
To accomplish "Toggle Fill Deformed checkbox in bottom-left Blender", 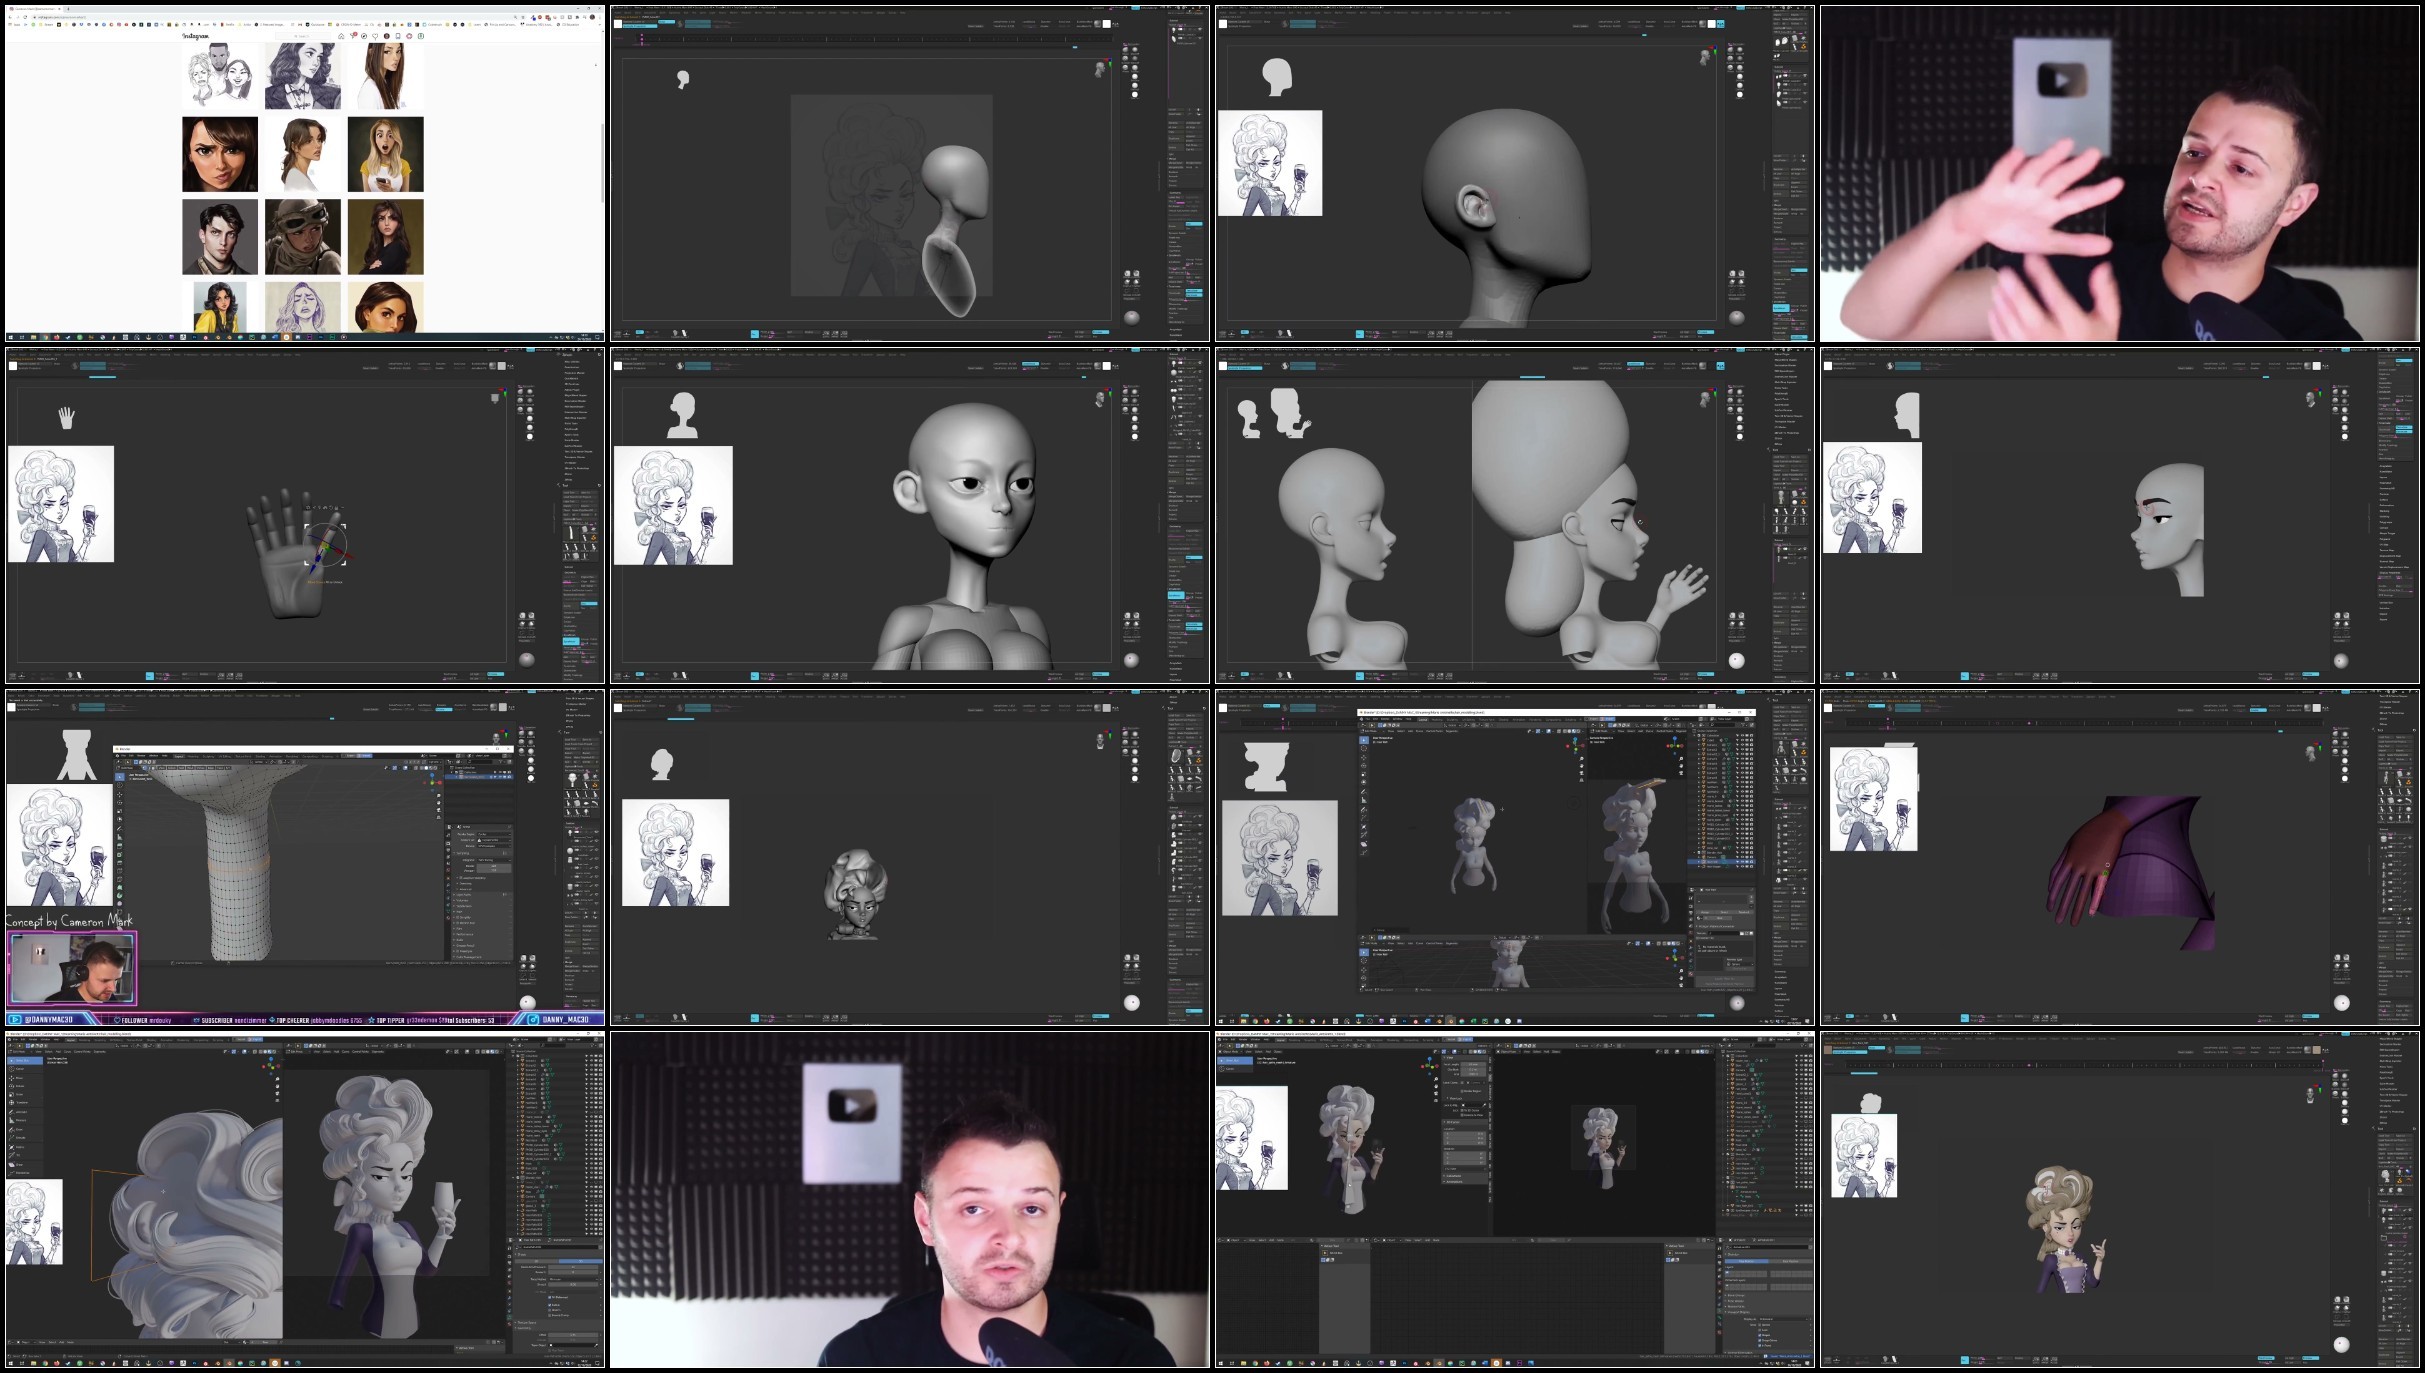I will click(x=549, y=1297).
